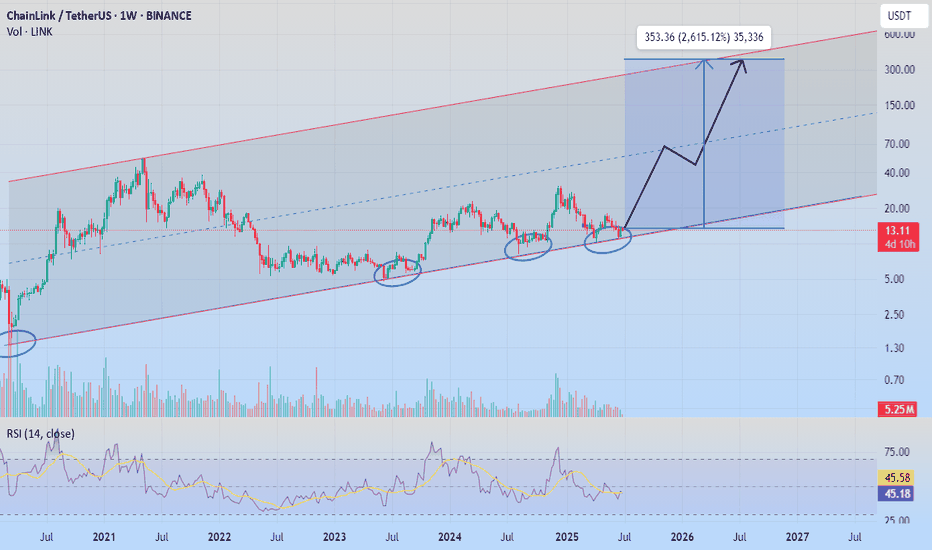Click the 2026 time axis label
Screen dimensions: 932x550
coord(682,537)
